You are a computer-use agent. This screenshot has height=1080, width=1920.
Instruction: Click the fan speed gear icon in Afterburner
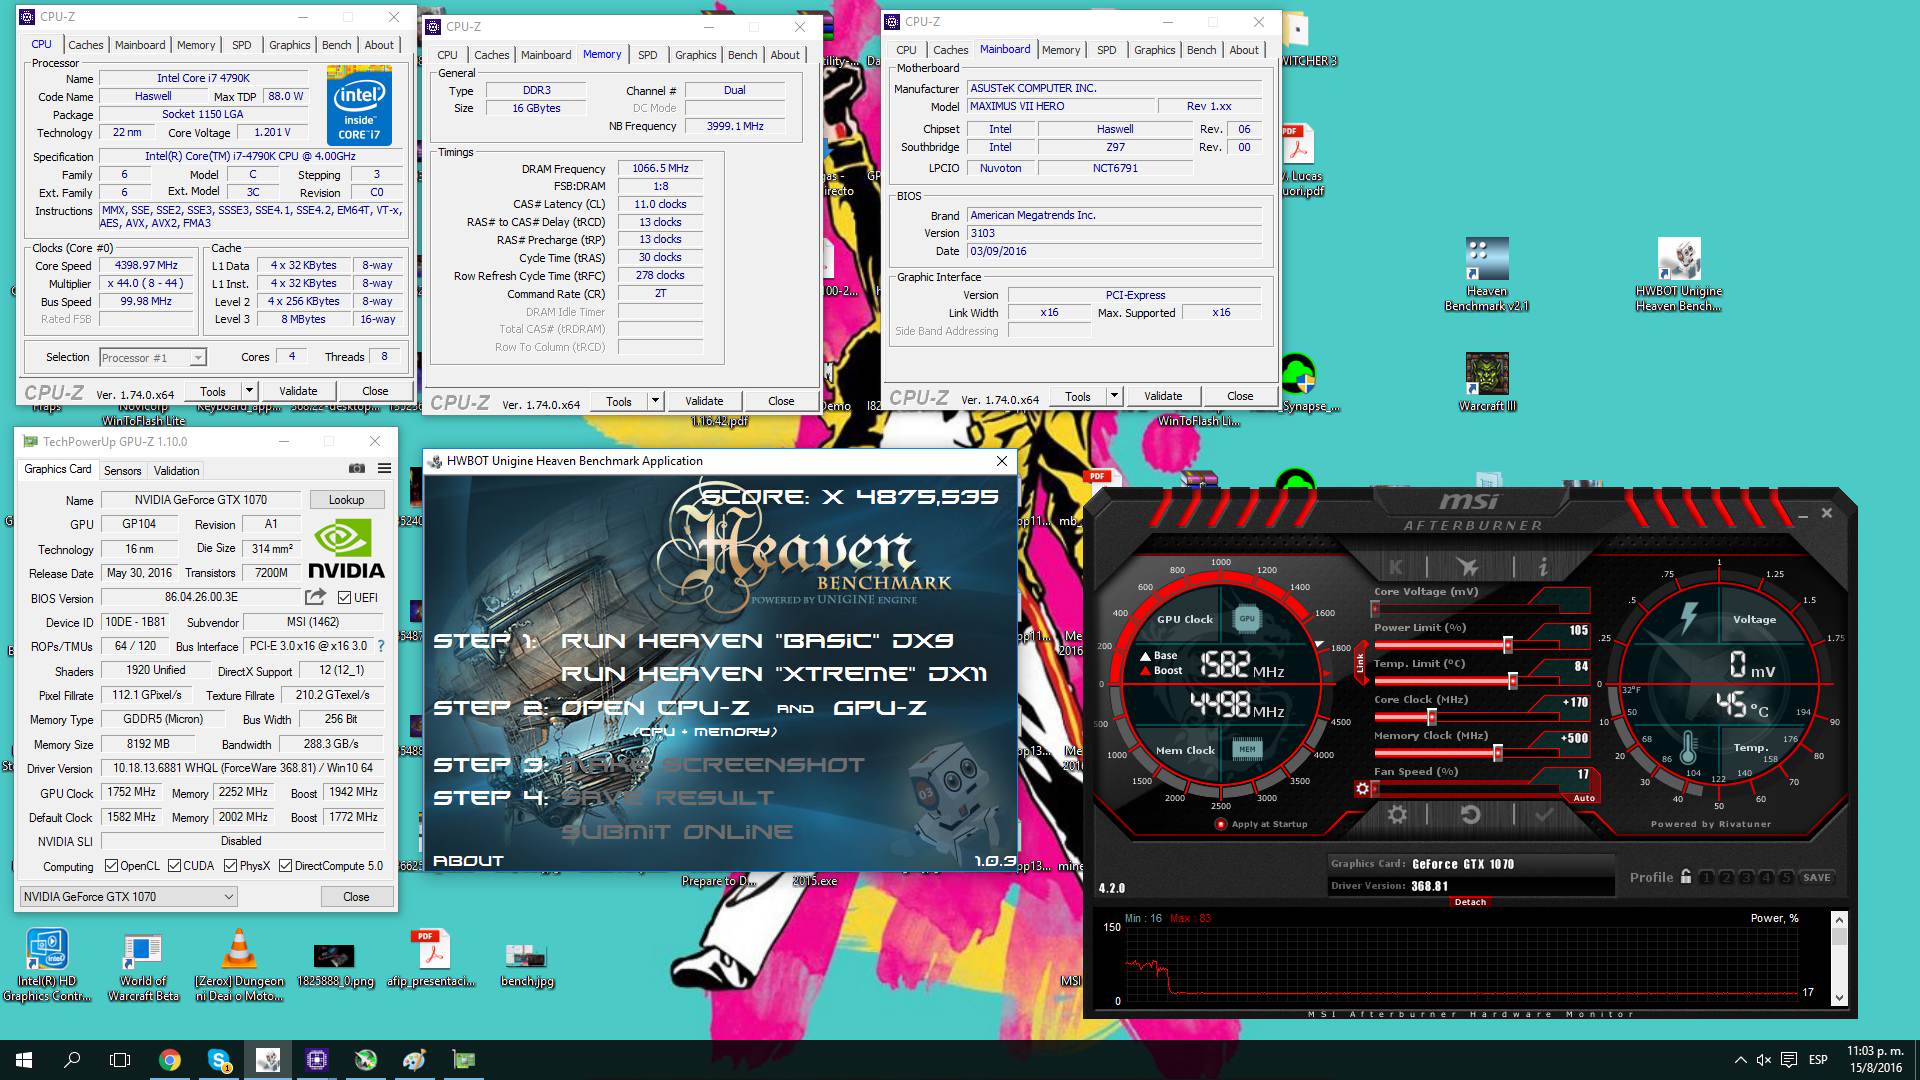(1361, 789)
